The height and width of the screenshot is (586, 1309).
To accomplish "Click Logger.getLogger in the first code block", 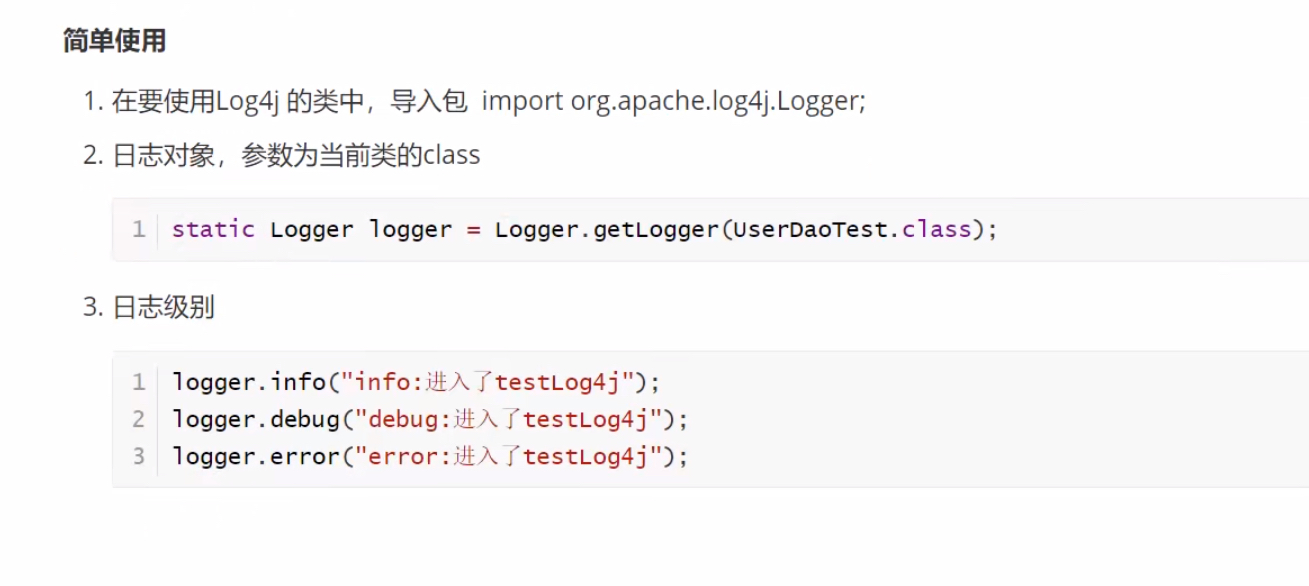I will click(607, 229).
